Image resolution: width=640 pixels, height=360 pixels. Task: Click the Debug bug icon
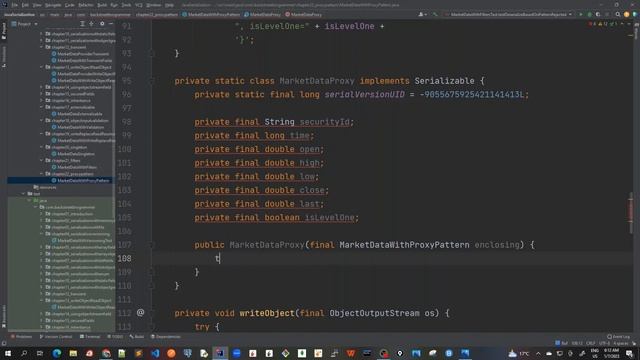point(589,14)
